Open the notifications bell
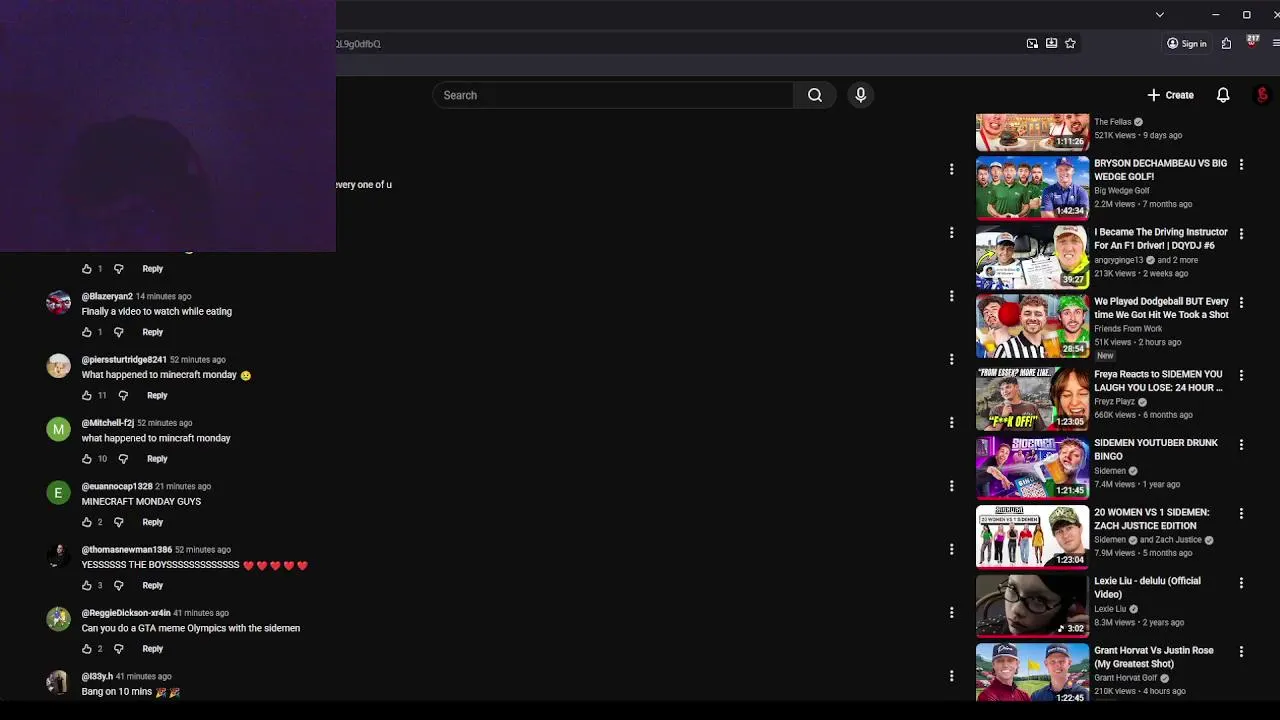1280x720 pixels. point(1223,95)
